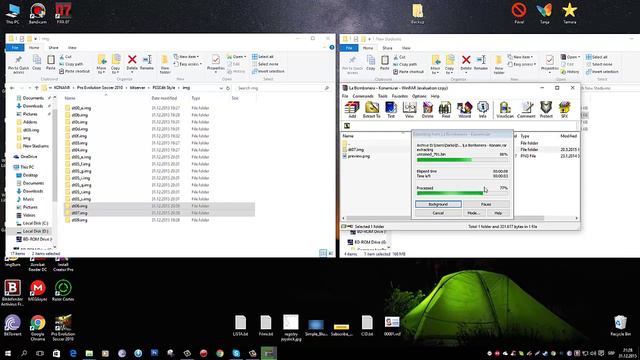Click the Windows Start button

tap(7, 353)
